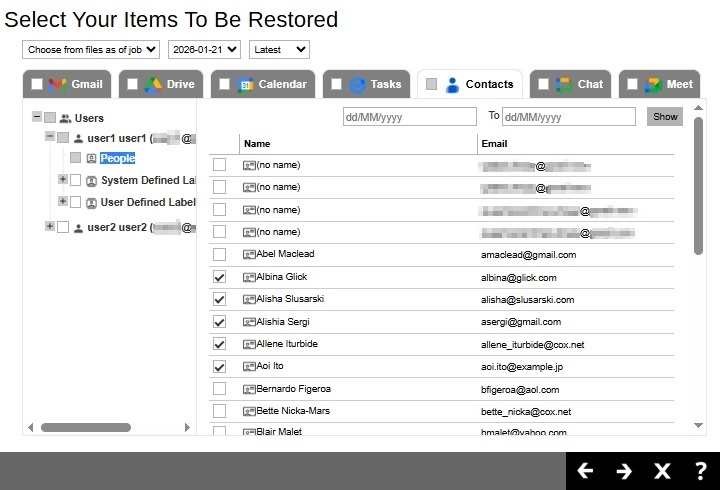Click the Google Drive icon
Image resolution: width=720 pixels, height=490 pixels.
(154, 84)
